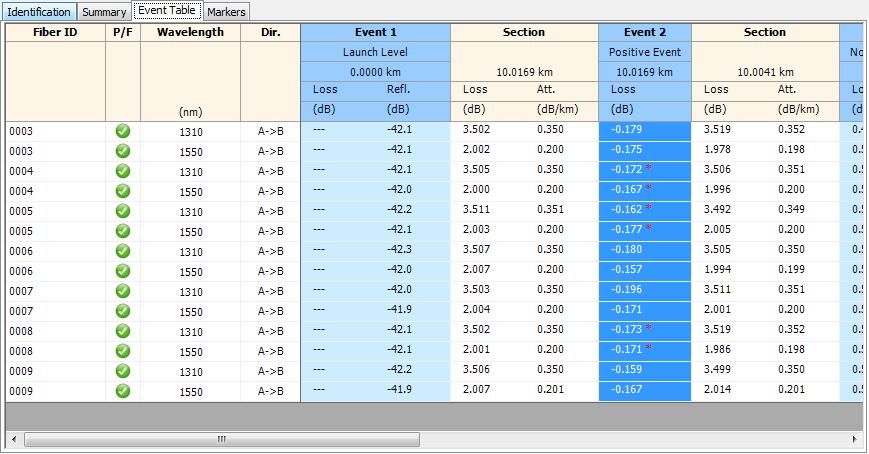Select Event 2 loss value -0.196
869x454 pixels.
pyautogui.click(x=626, y=289)
